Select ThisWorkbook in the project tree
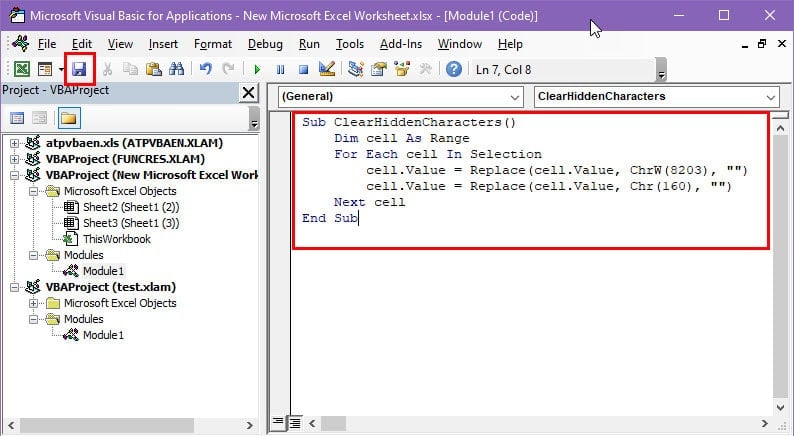The image size is (794, 436). [116, 239]
